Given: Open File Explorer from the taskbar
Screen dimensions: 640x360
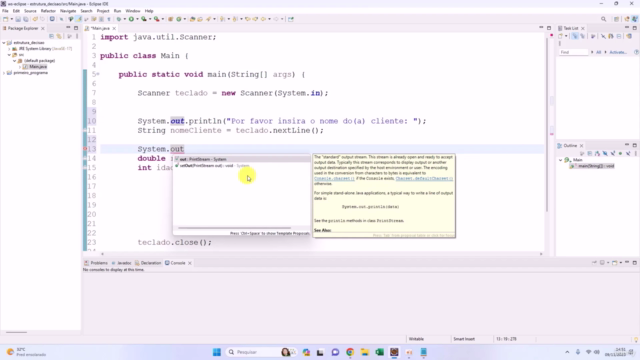Looking at the screenshot, I should pos(364,352).
